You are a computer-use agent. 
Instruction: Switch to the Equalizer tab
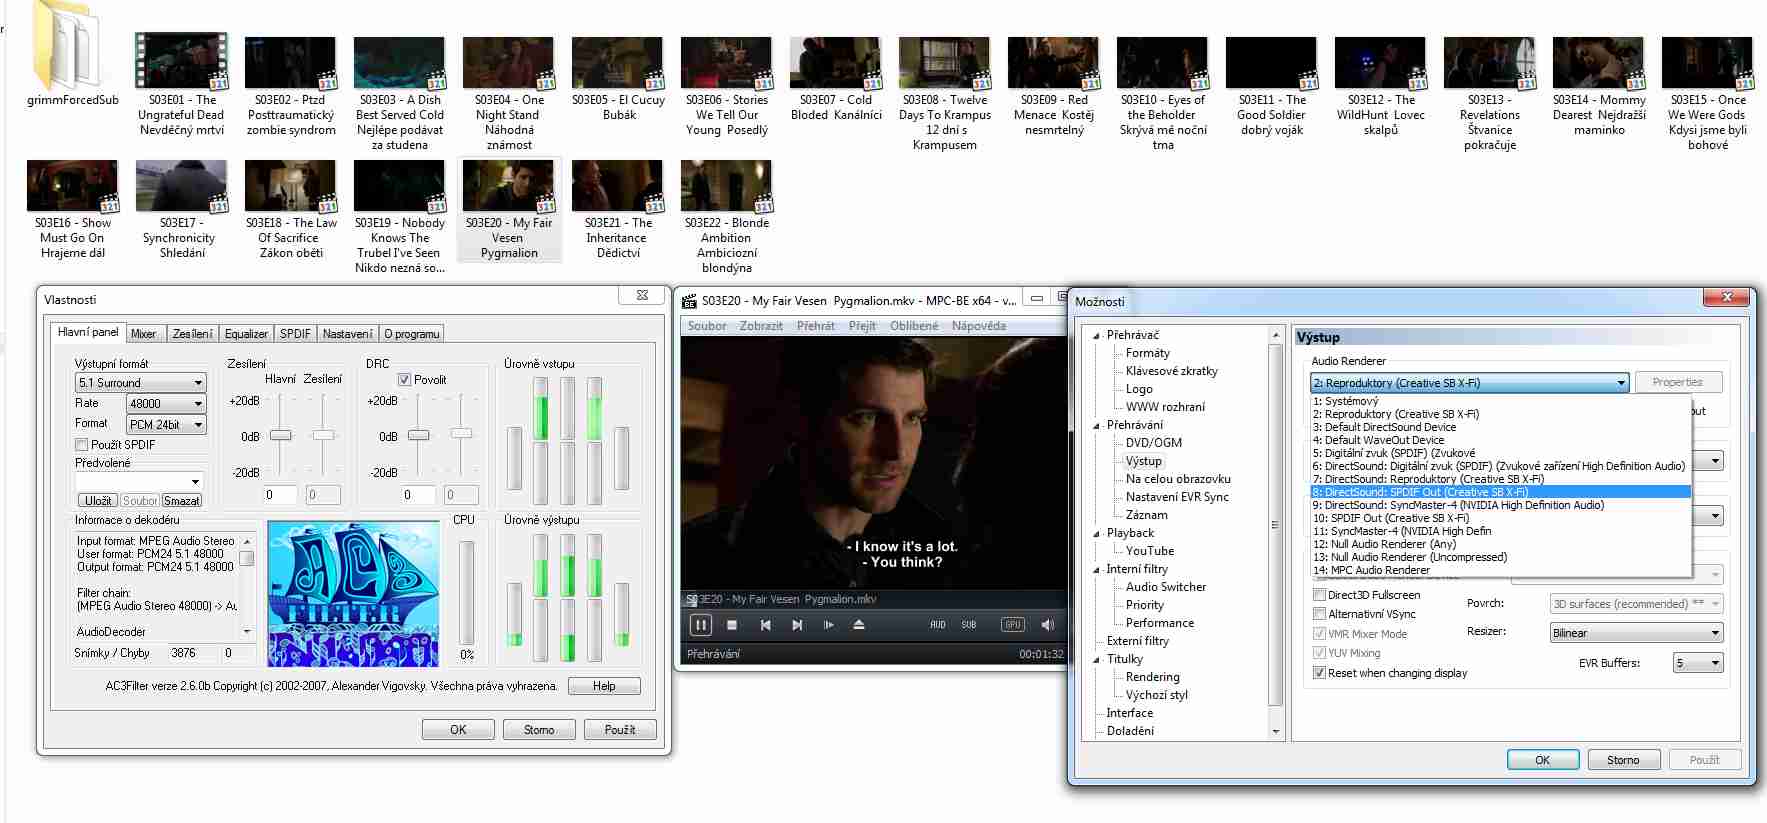[246, 333]
